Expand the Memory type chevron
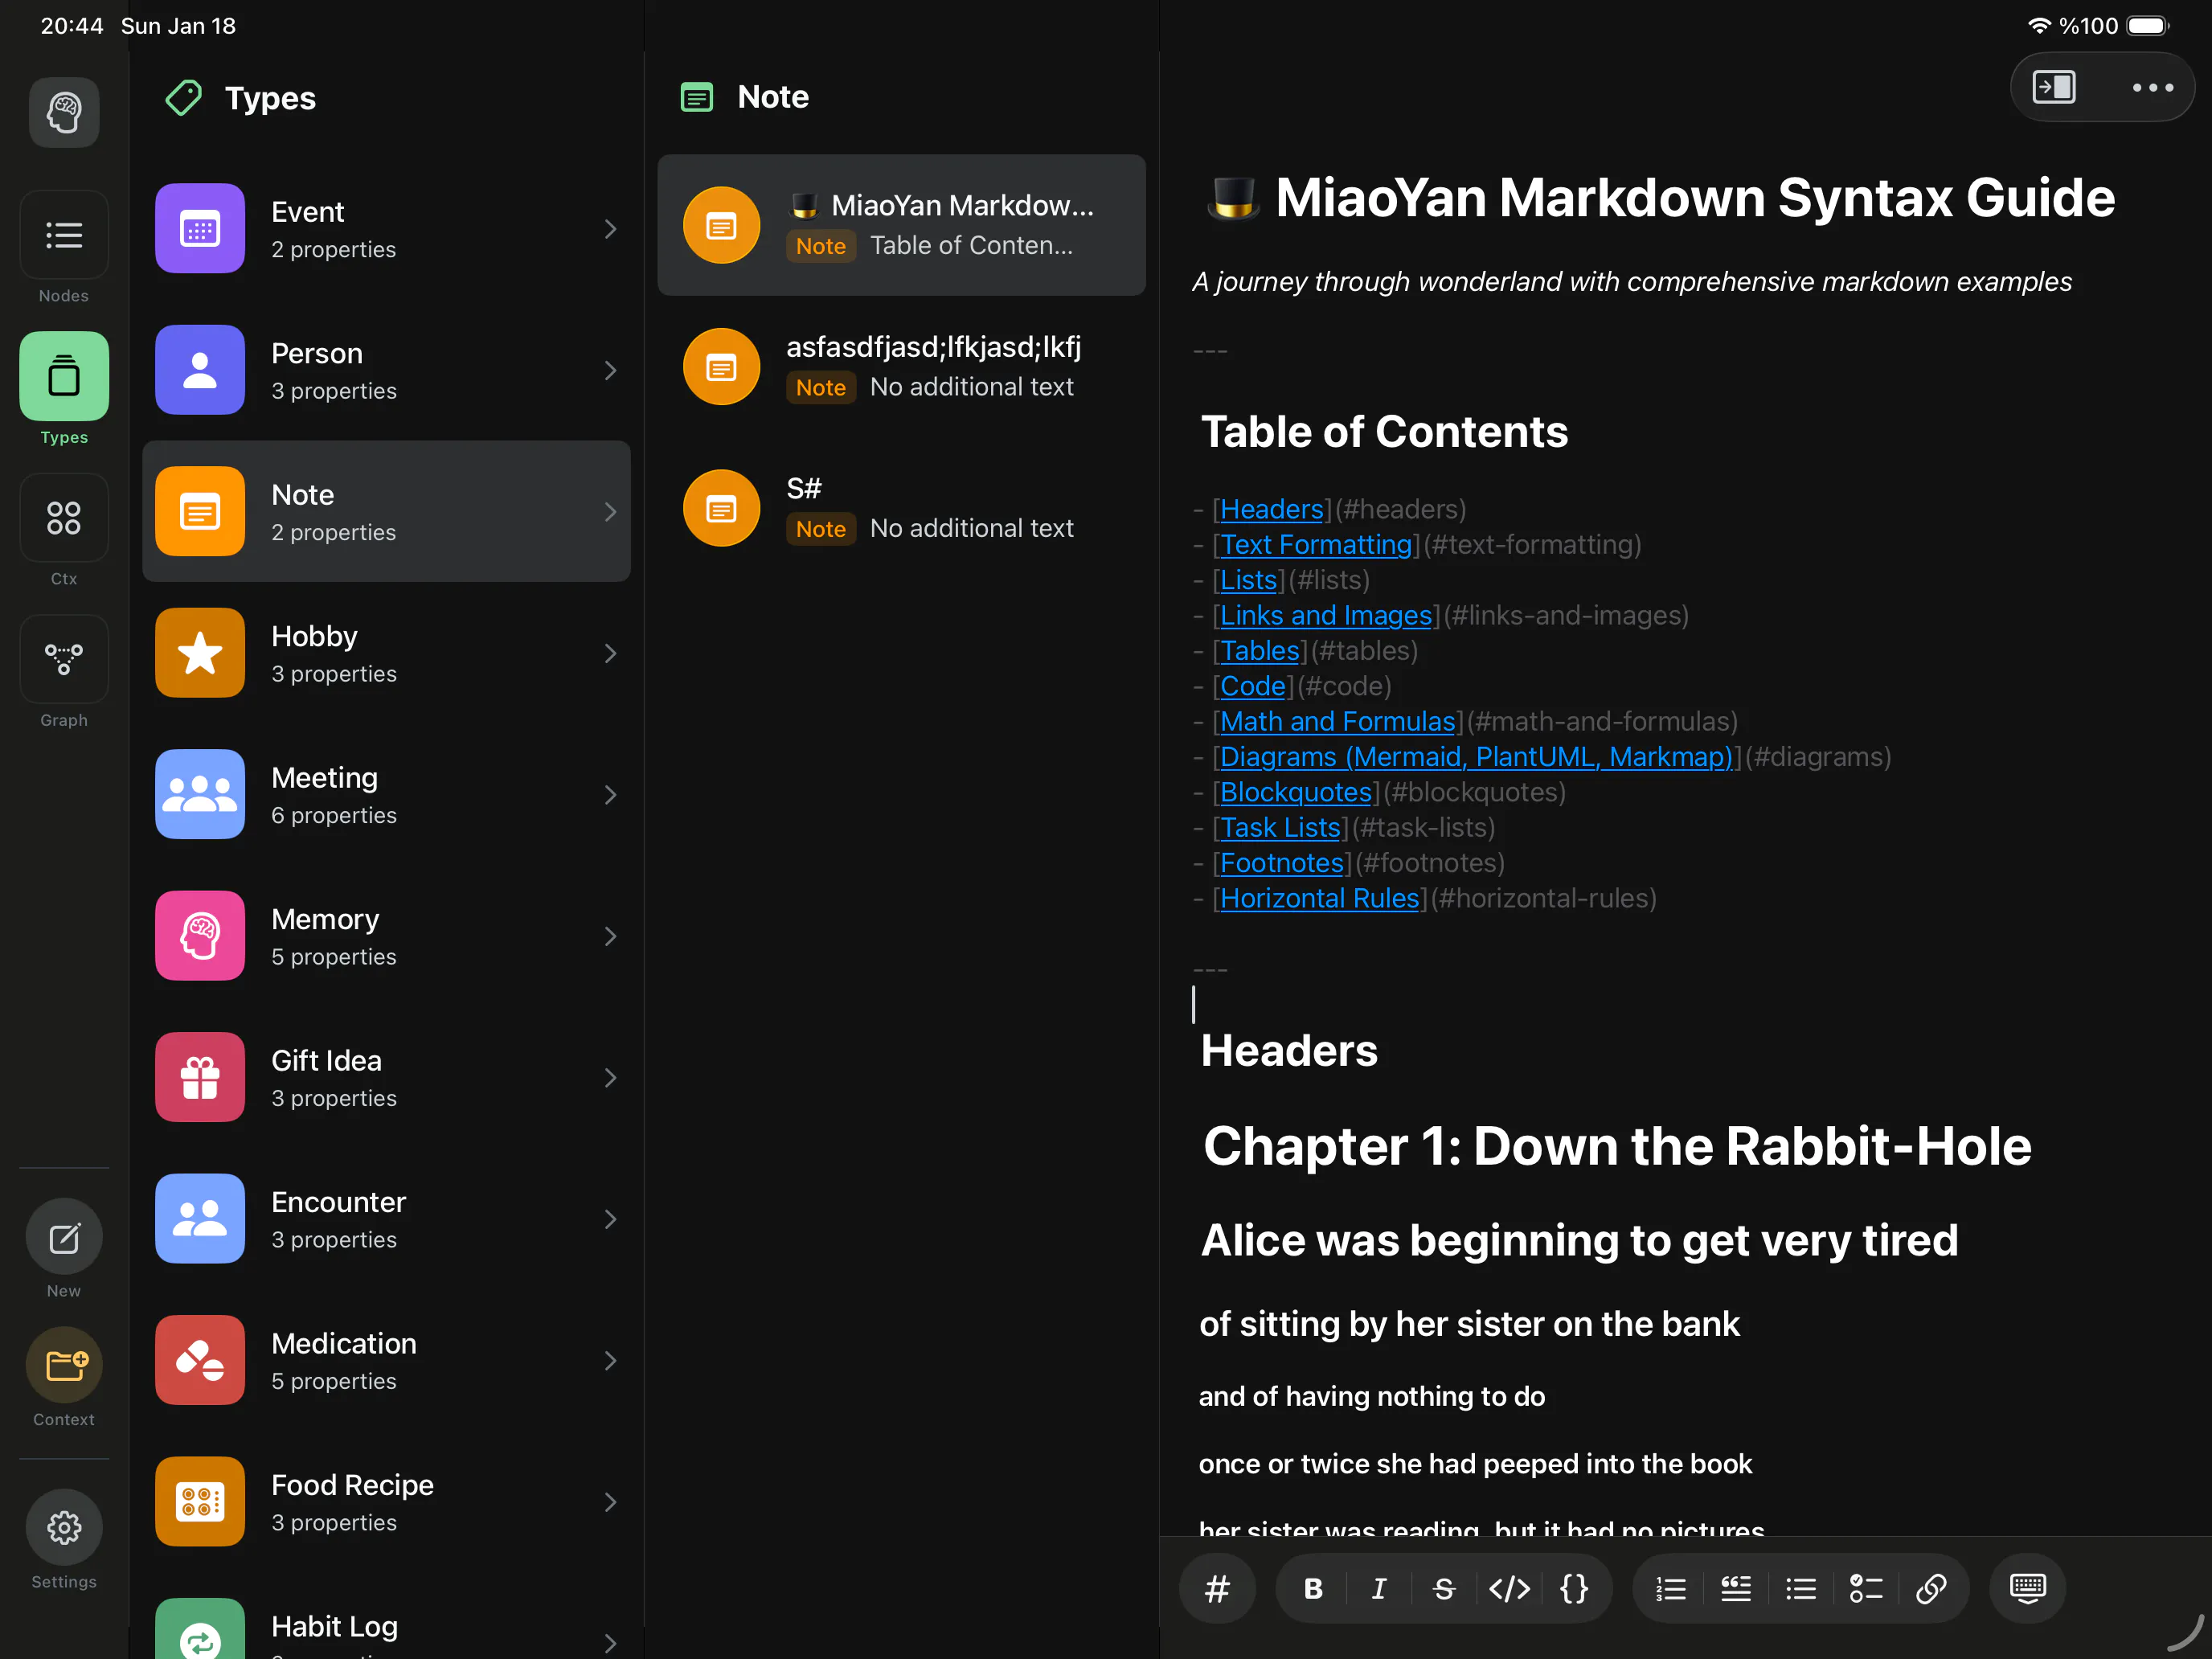2212x1659 pixels. (610, 937)
